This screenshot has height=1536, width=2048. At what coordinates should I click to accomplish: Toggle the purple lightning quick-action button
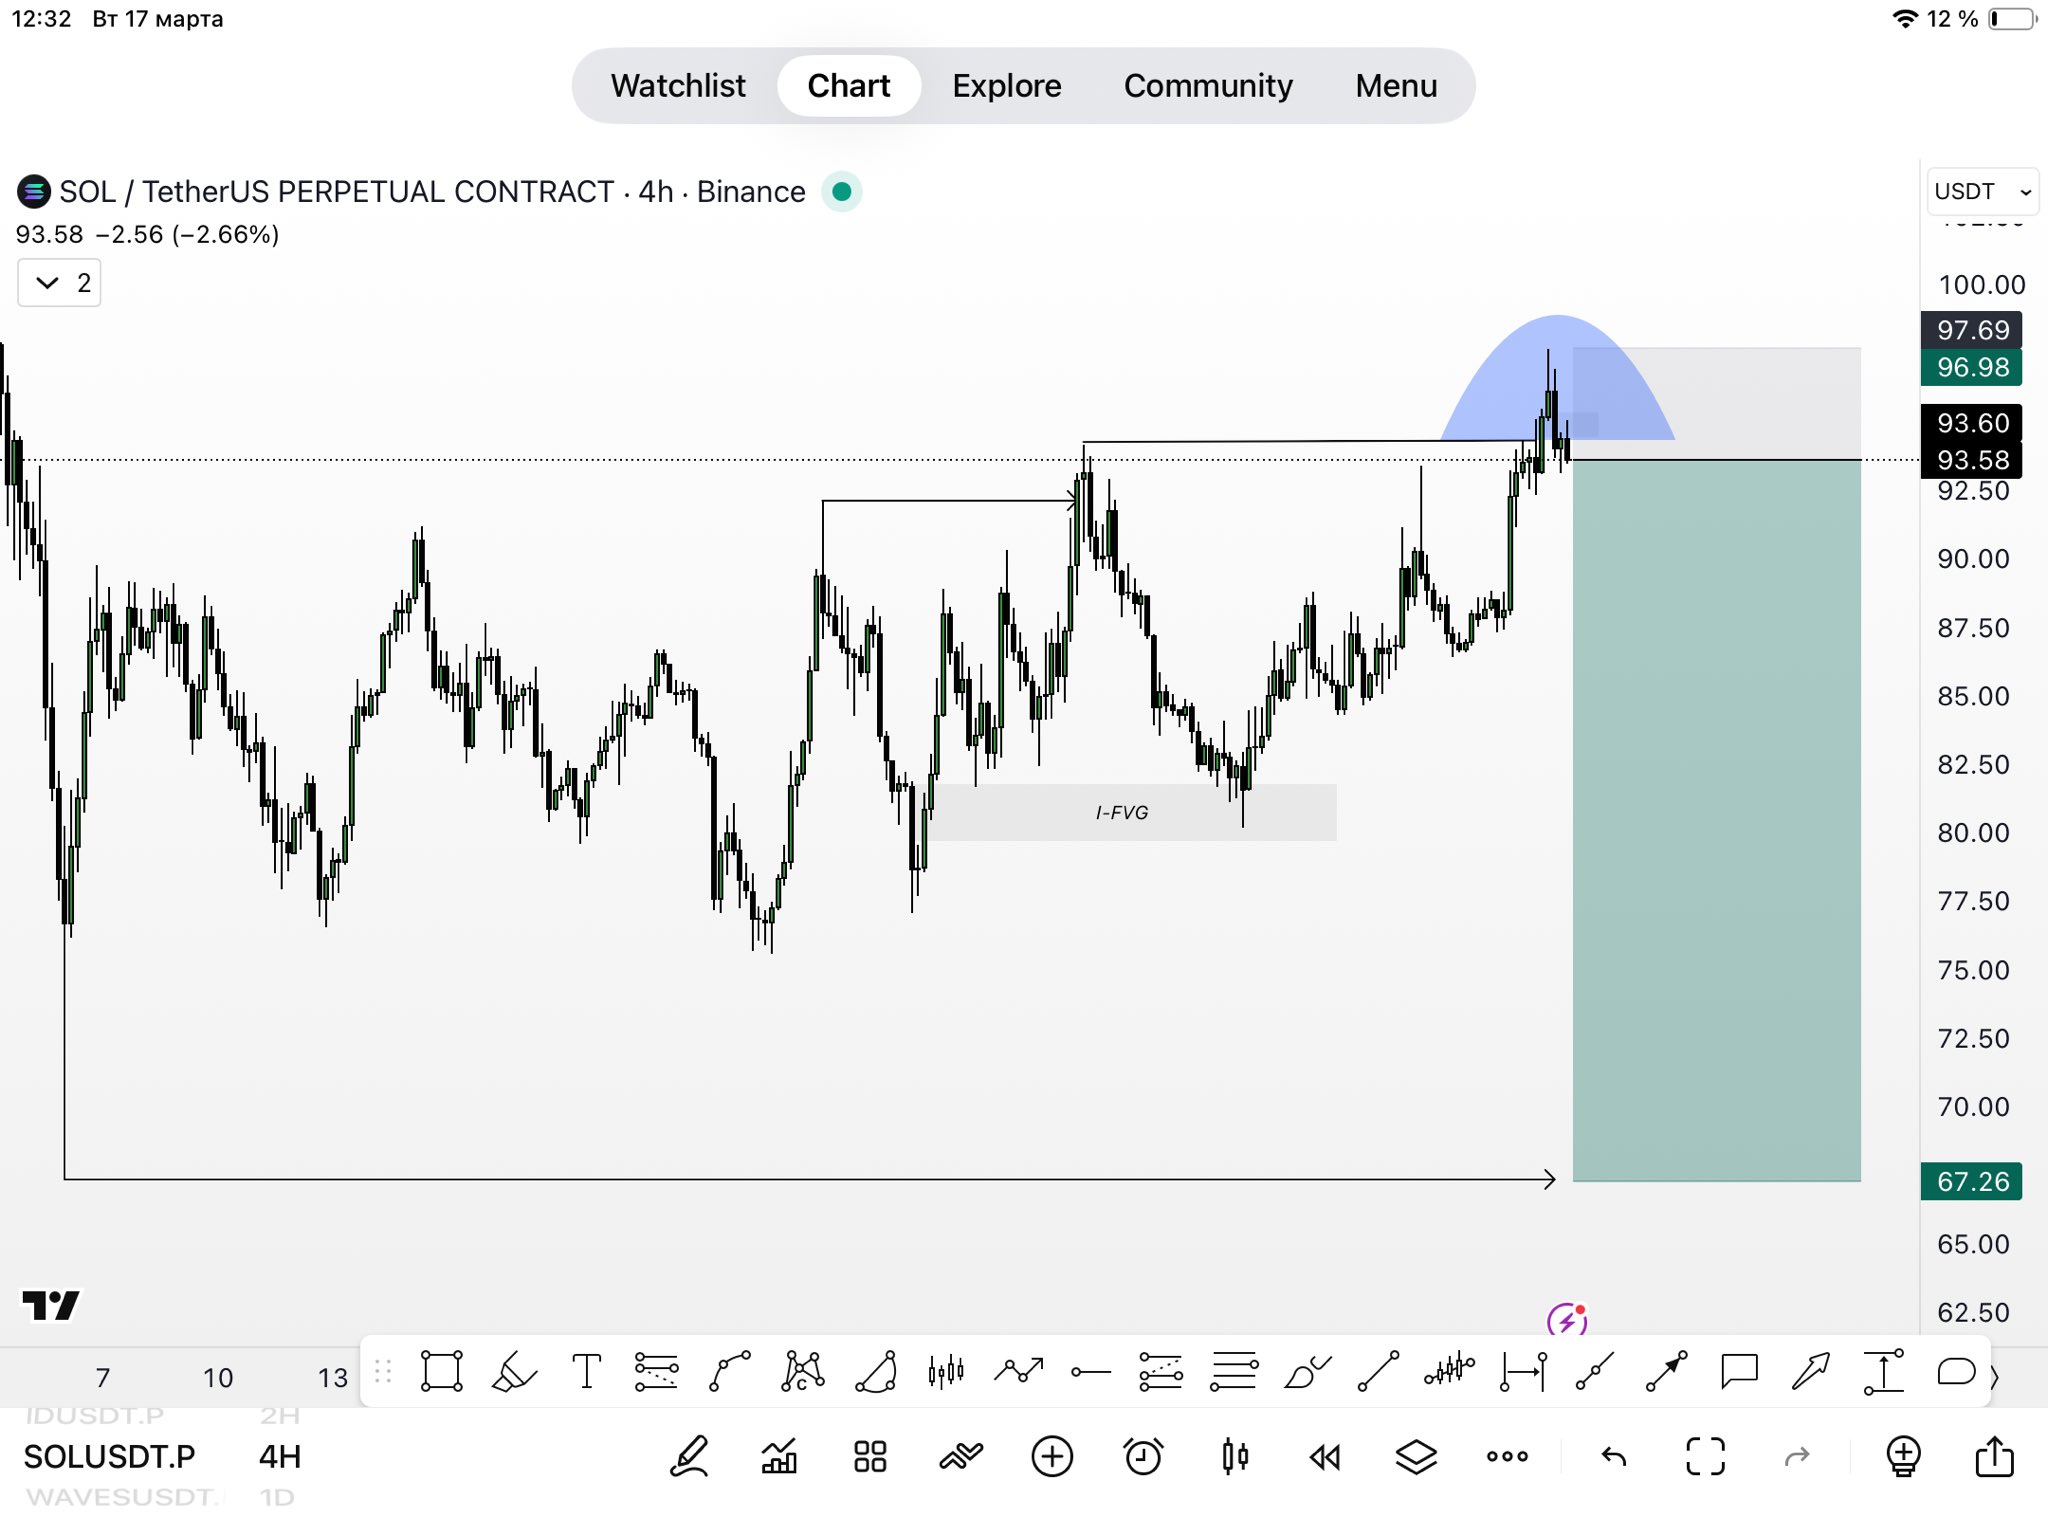(1567, 1320)
